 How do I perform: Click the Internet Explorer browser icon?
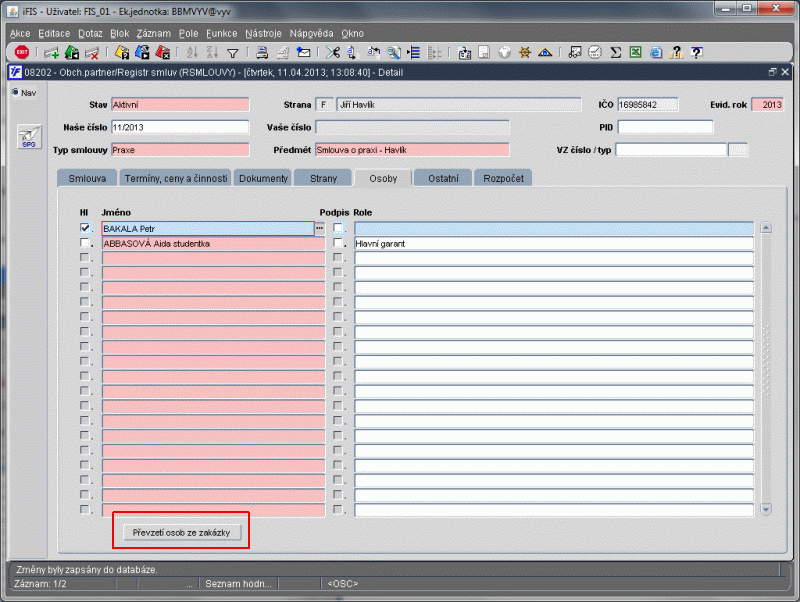click(x=656, y=52)
